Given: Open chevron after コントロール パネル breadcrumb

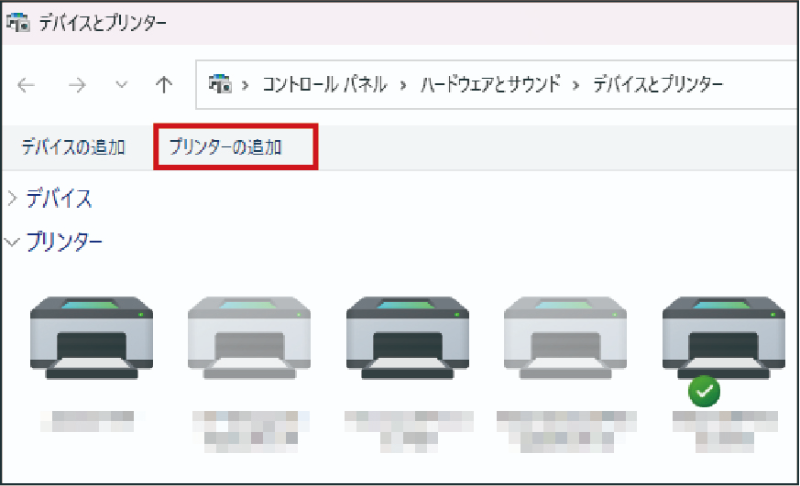Looking at the screenshot, I should 403,85.
